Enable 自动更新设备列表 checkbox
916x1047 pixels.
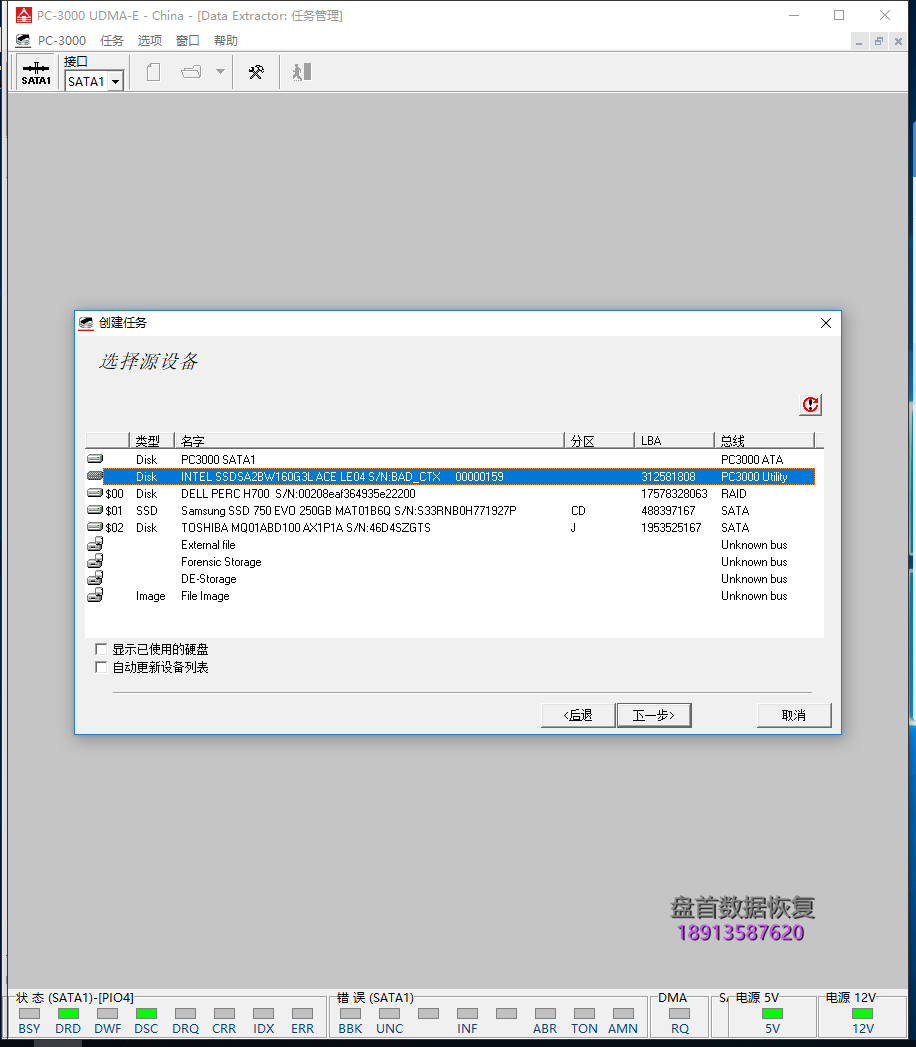tap(101, 666)
